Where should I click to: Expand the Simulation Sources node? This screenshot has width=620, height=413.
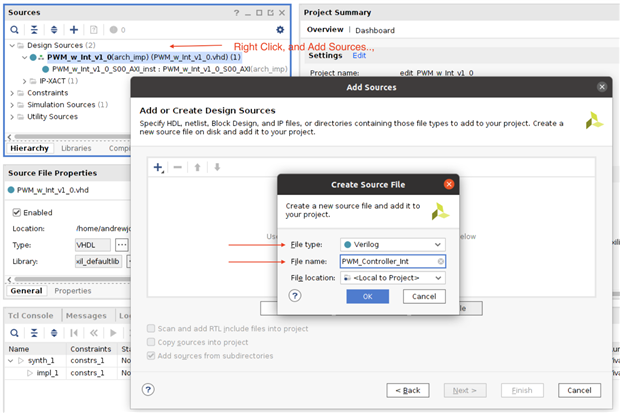click(12, 105)
